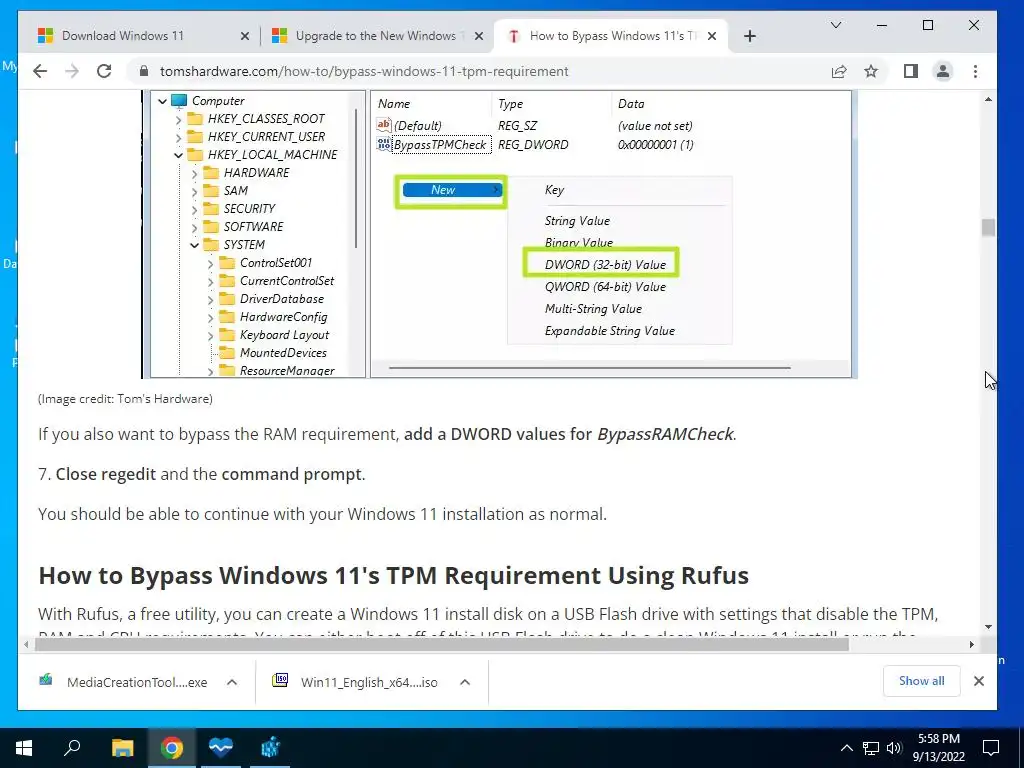Open taskbar search
The image size is (1024, 768).
coord(72,748)
